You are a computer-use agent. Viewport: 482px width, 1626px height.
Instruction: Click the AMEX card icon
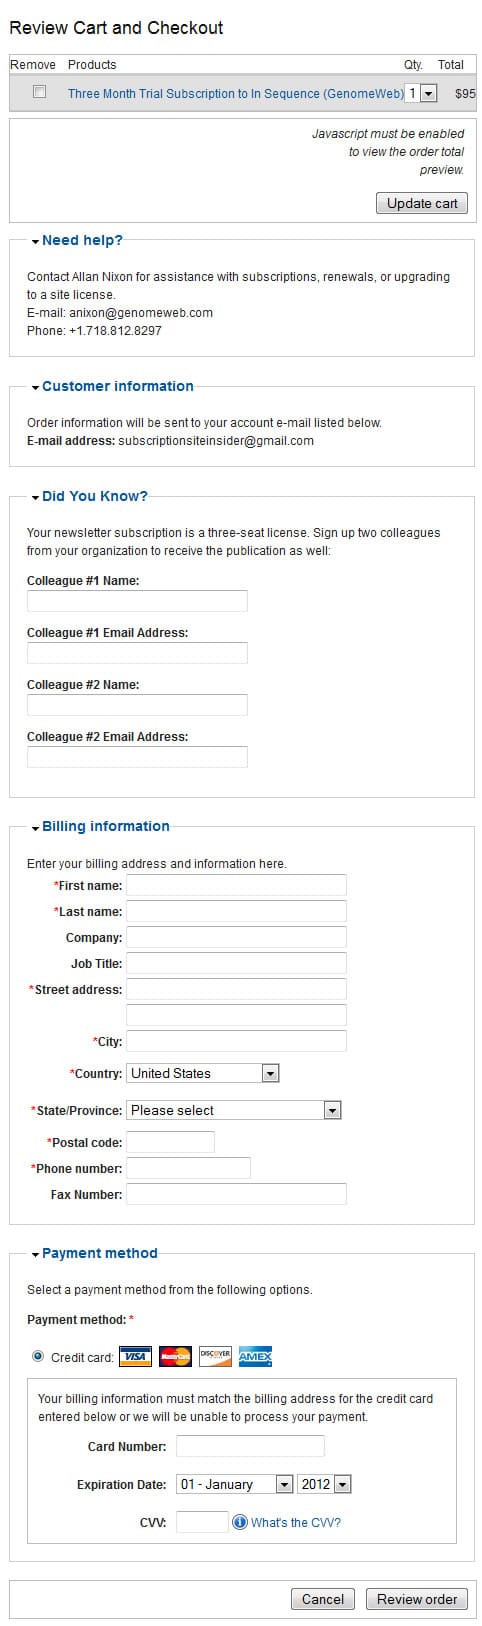pos(255,1357)
